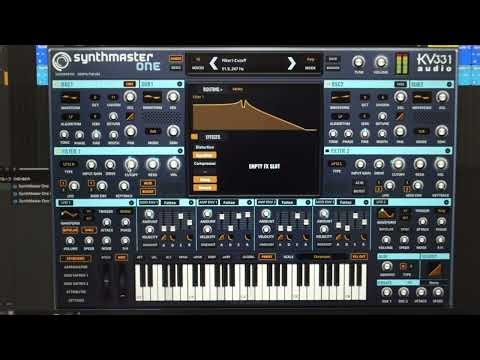Toggle the LFO1 power button
The image size is (480, 360).
point(131,203)
